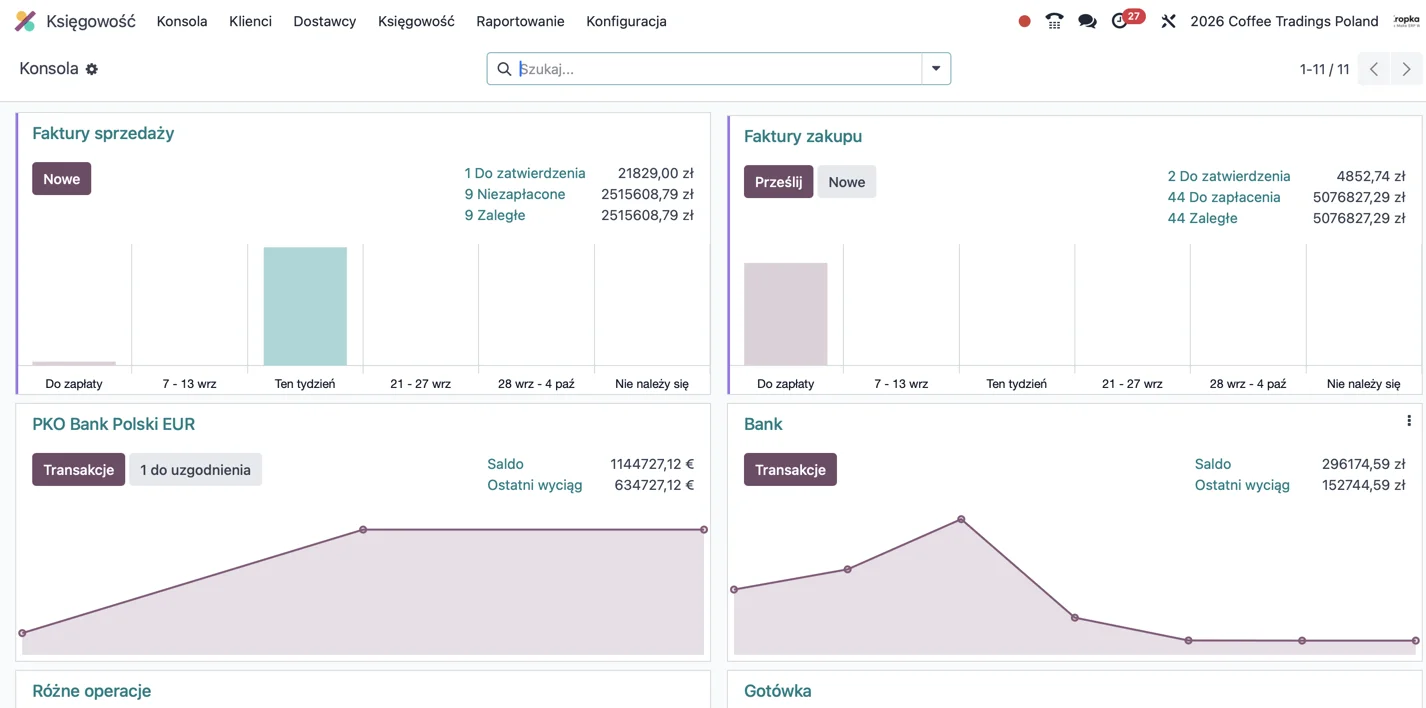Open the Księgowość menu item
The image size is (1426, 708).
416,21
